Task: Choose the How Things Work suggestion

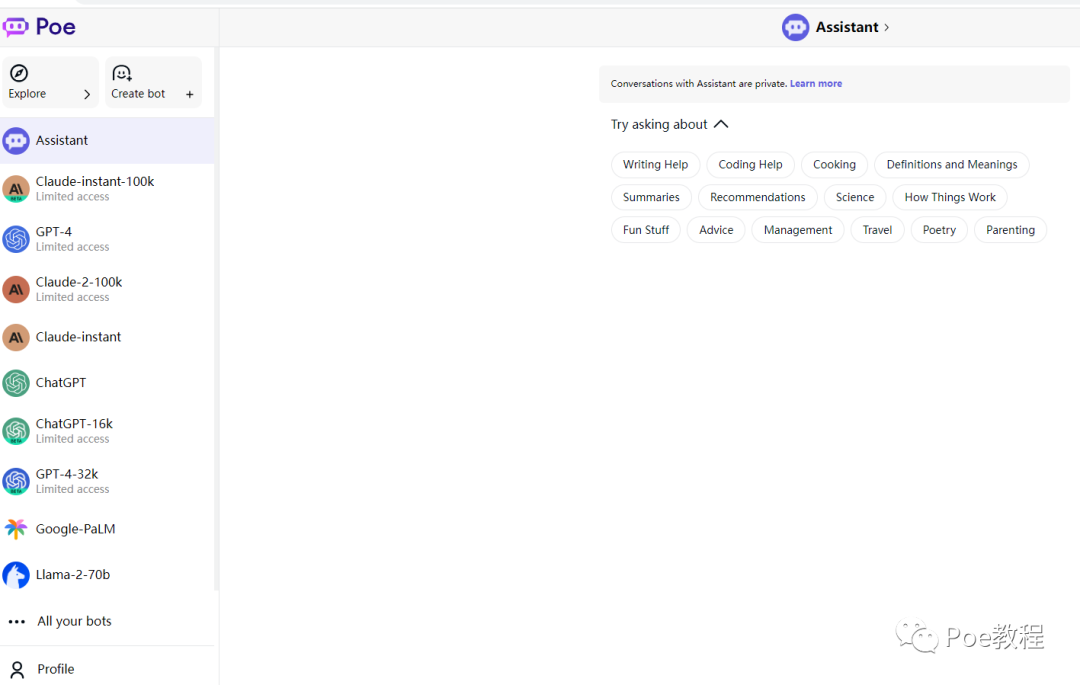Action: point(950,198)
